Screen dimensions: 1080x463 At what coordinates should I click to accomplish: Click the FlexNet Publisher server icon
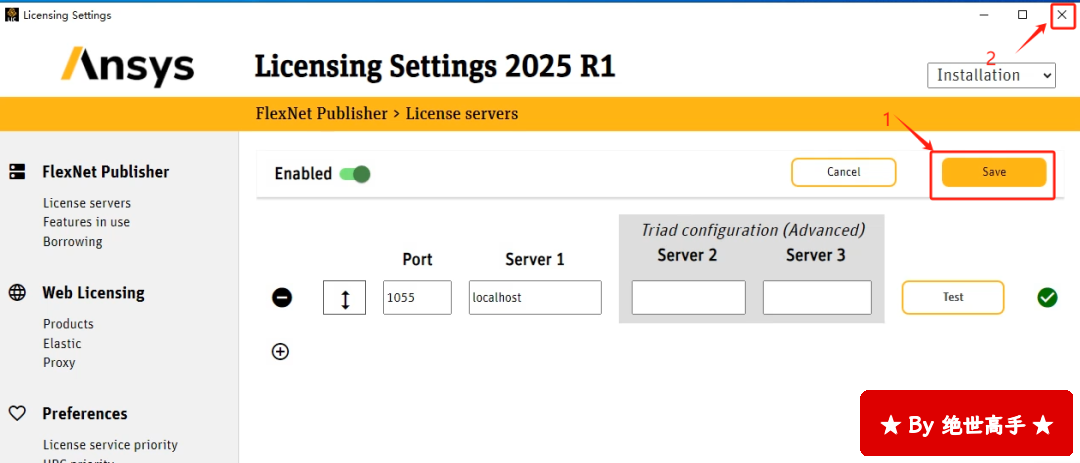tap(17, 172)
